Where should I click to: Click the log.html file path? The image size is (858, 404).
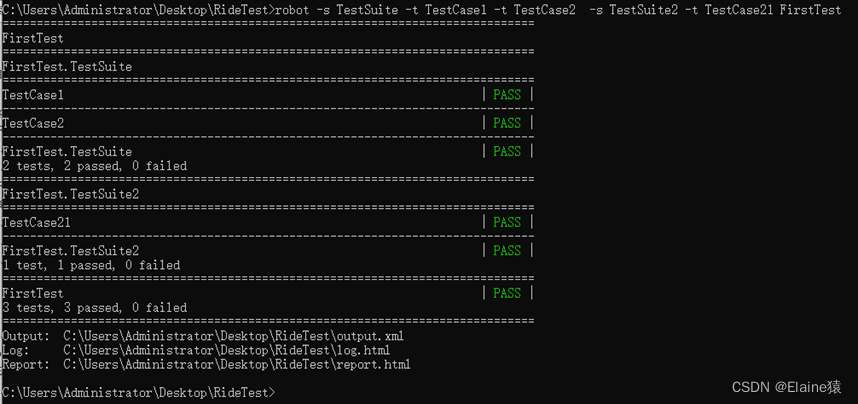[x=227, y=350]
